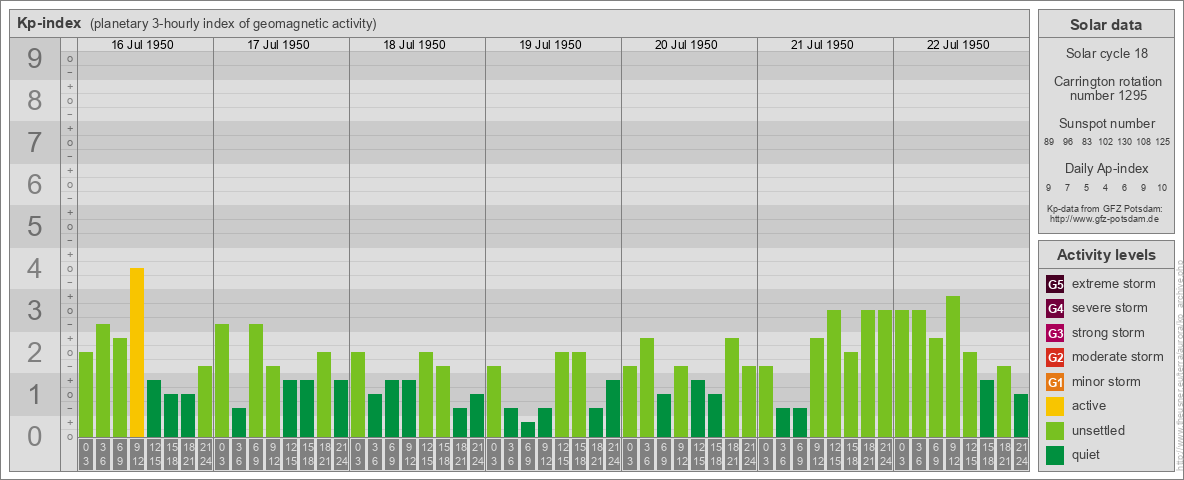Select the 16 Jul 1950 date header
The image size is (1184, 480).
point(143,45)
